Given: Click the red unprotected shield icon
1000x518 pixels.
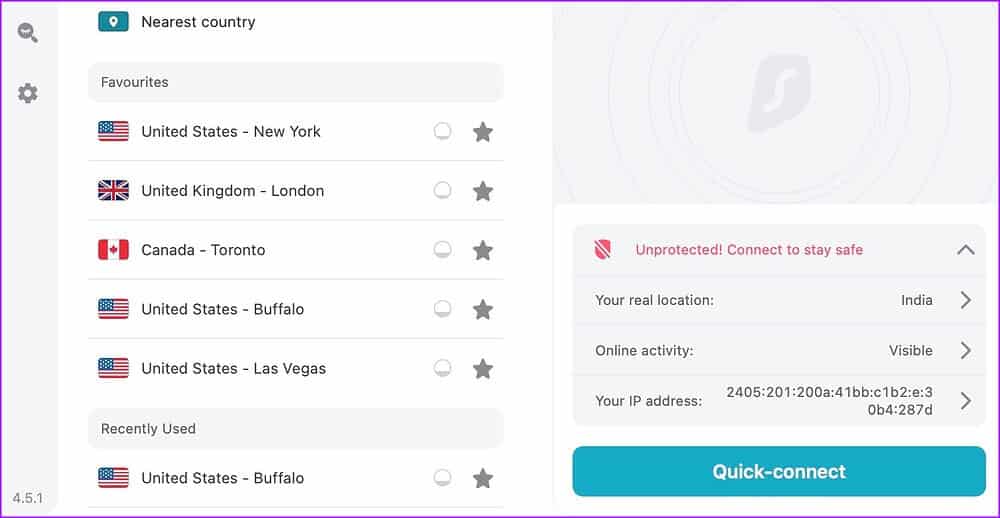Looking at the screenshot, I should pyautogui.click(x=602, y=250).
